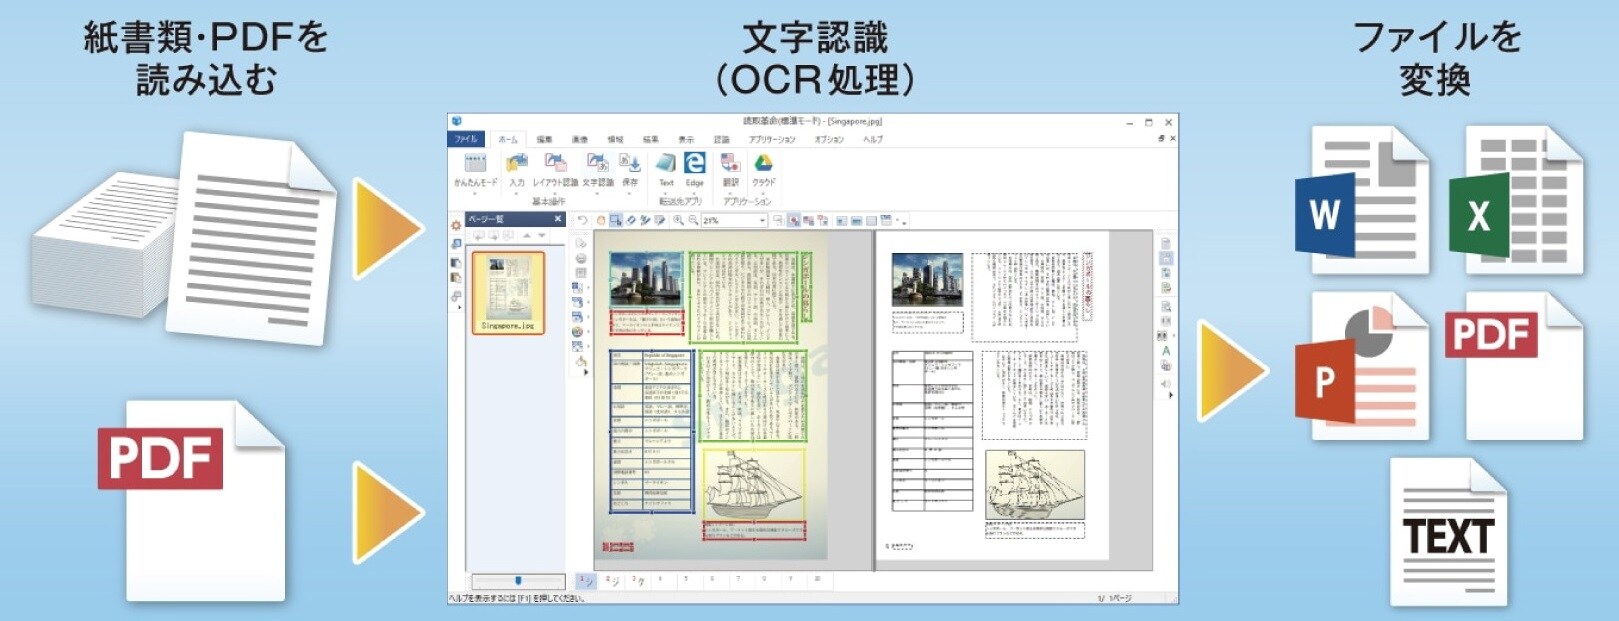
Task: Expand the かんたんモード dropdown arrow
Action: [475, 192]
